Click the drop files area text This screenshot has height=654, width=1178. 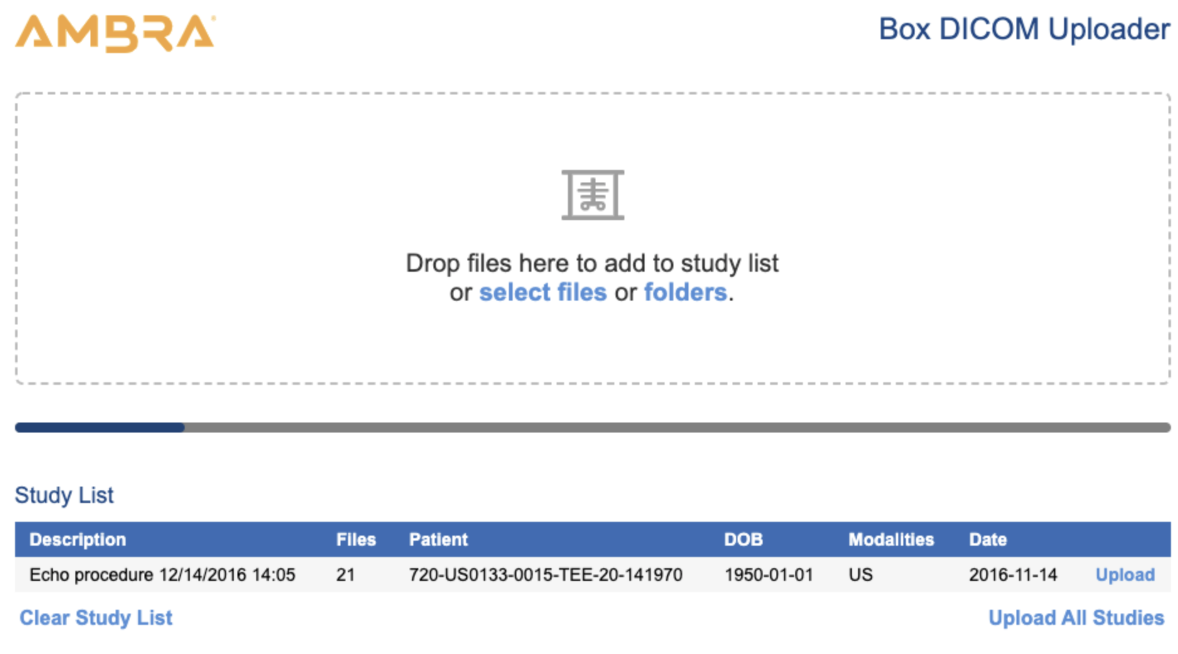(x=592, y=264)
